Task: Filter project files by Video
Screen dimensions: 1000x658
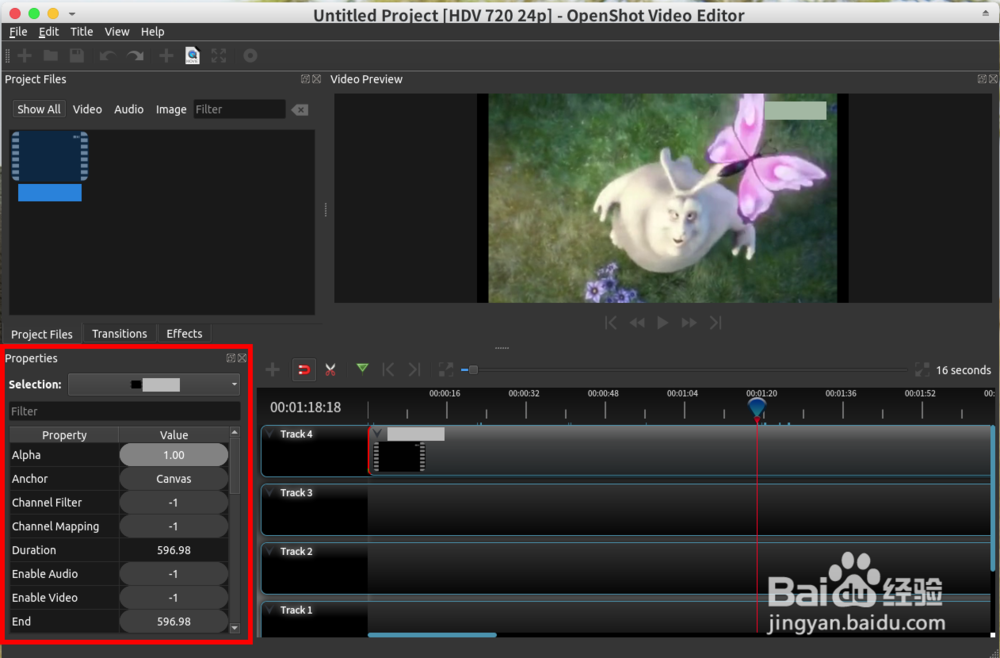Action: click(87, 109)
